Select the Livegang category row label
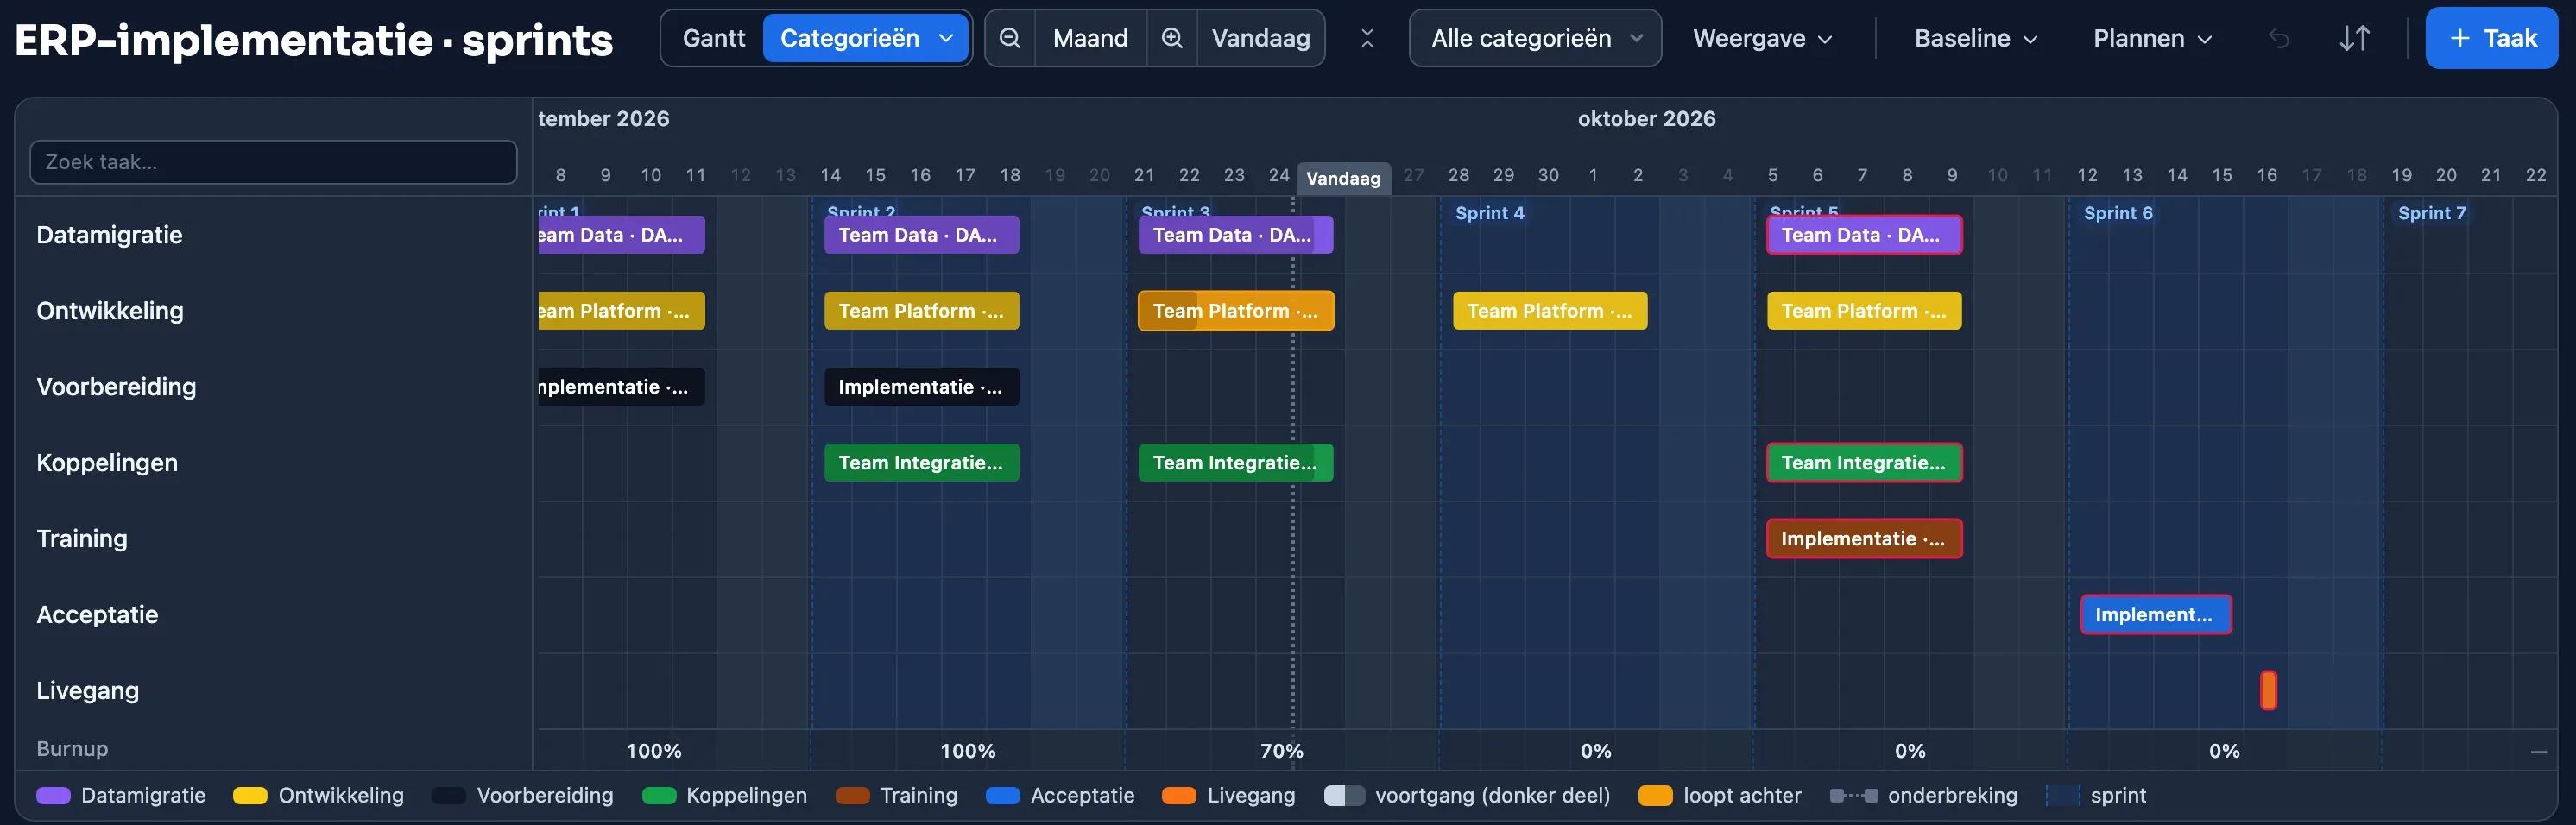The height and width of the screenshot is (825, 2576). point(88,691)
